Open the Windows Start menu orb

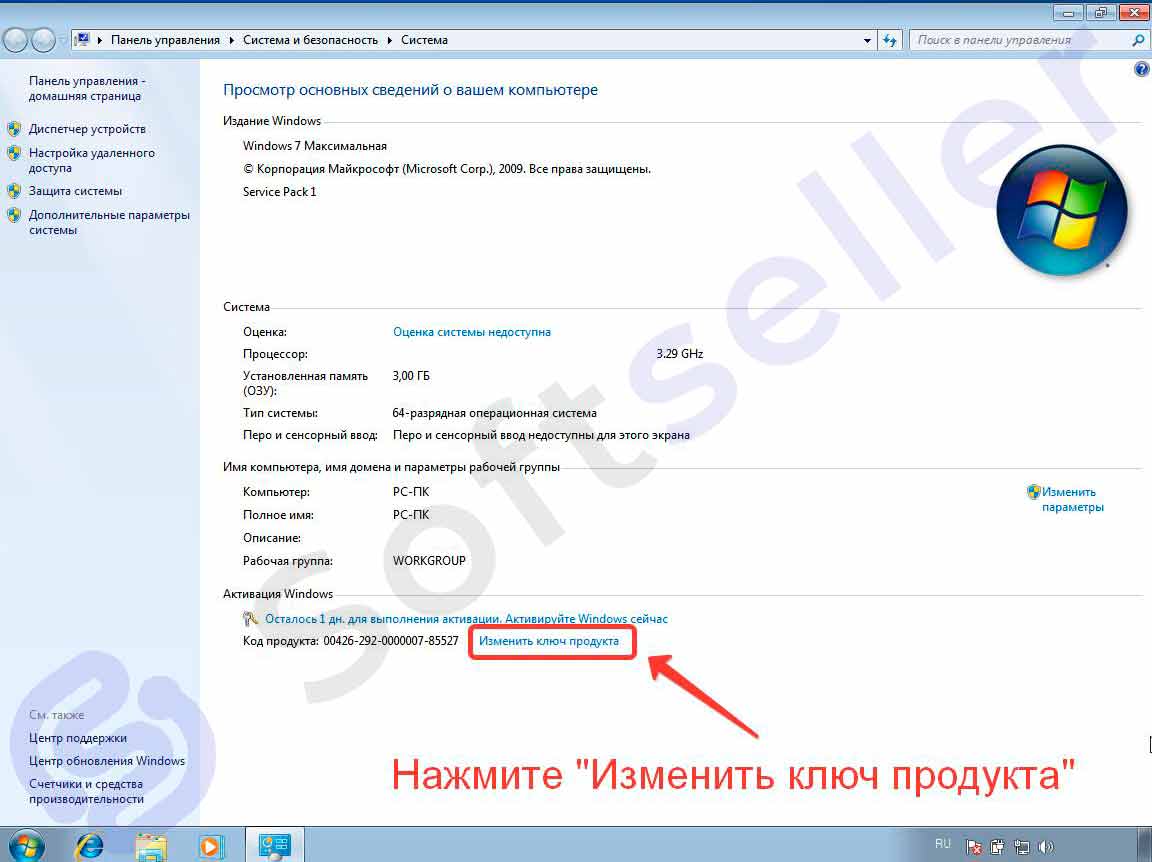pyautogui.click(x=25, y=845)
